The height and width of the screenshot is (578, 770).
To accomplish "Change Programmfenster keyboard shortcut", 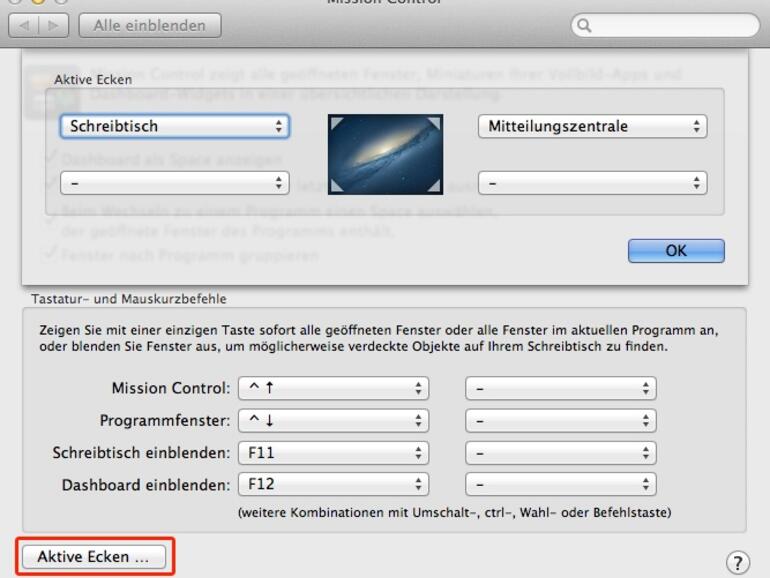I will pyautogui.click(x=333, y=421).
